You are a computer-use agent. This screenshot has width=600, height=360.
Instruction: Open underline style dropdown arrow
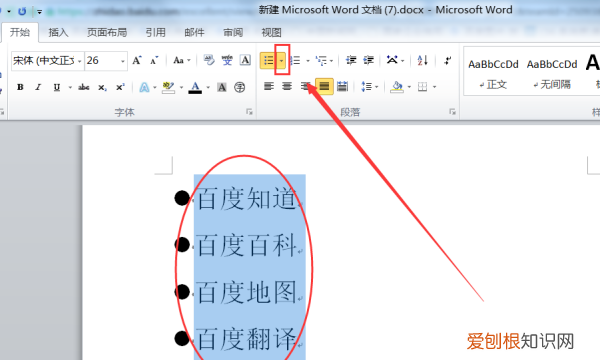pos(70,87)
